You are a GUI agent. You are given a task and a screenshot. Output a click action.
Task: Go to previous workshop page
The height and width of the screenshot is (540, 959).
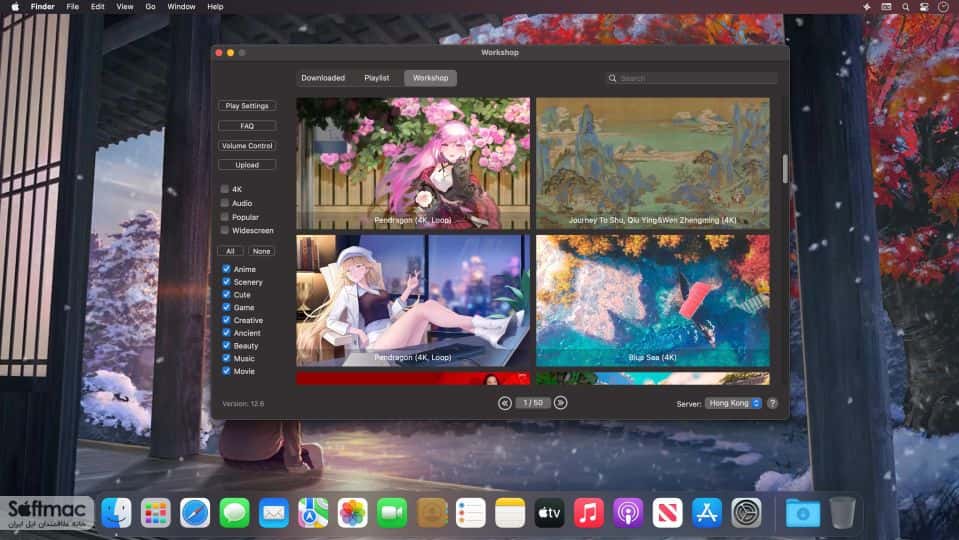pos(505,403)
